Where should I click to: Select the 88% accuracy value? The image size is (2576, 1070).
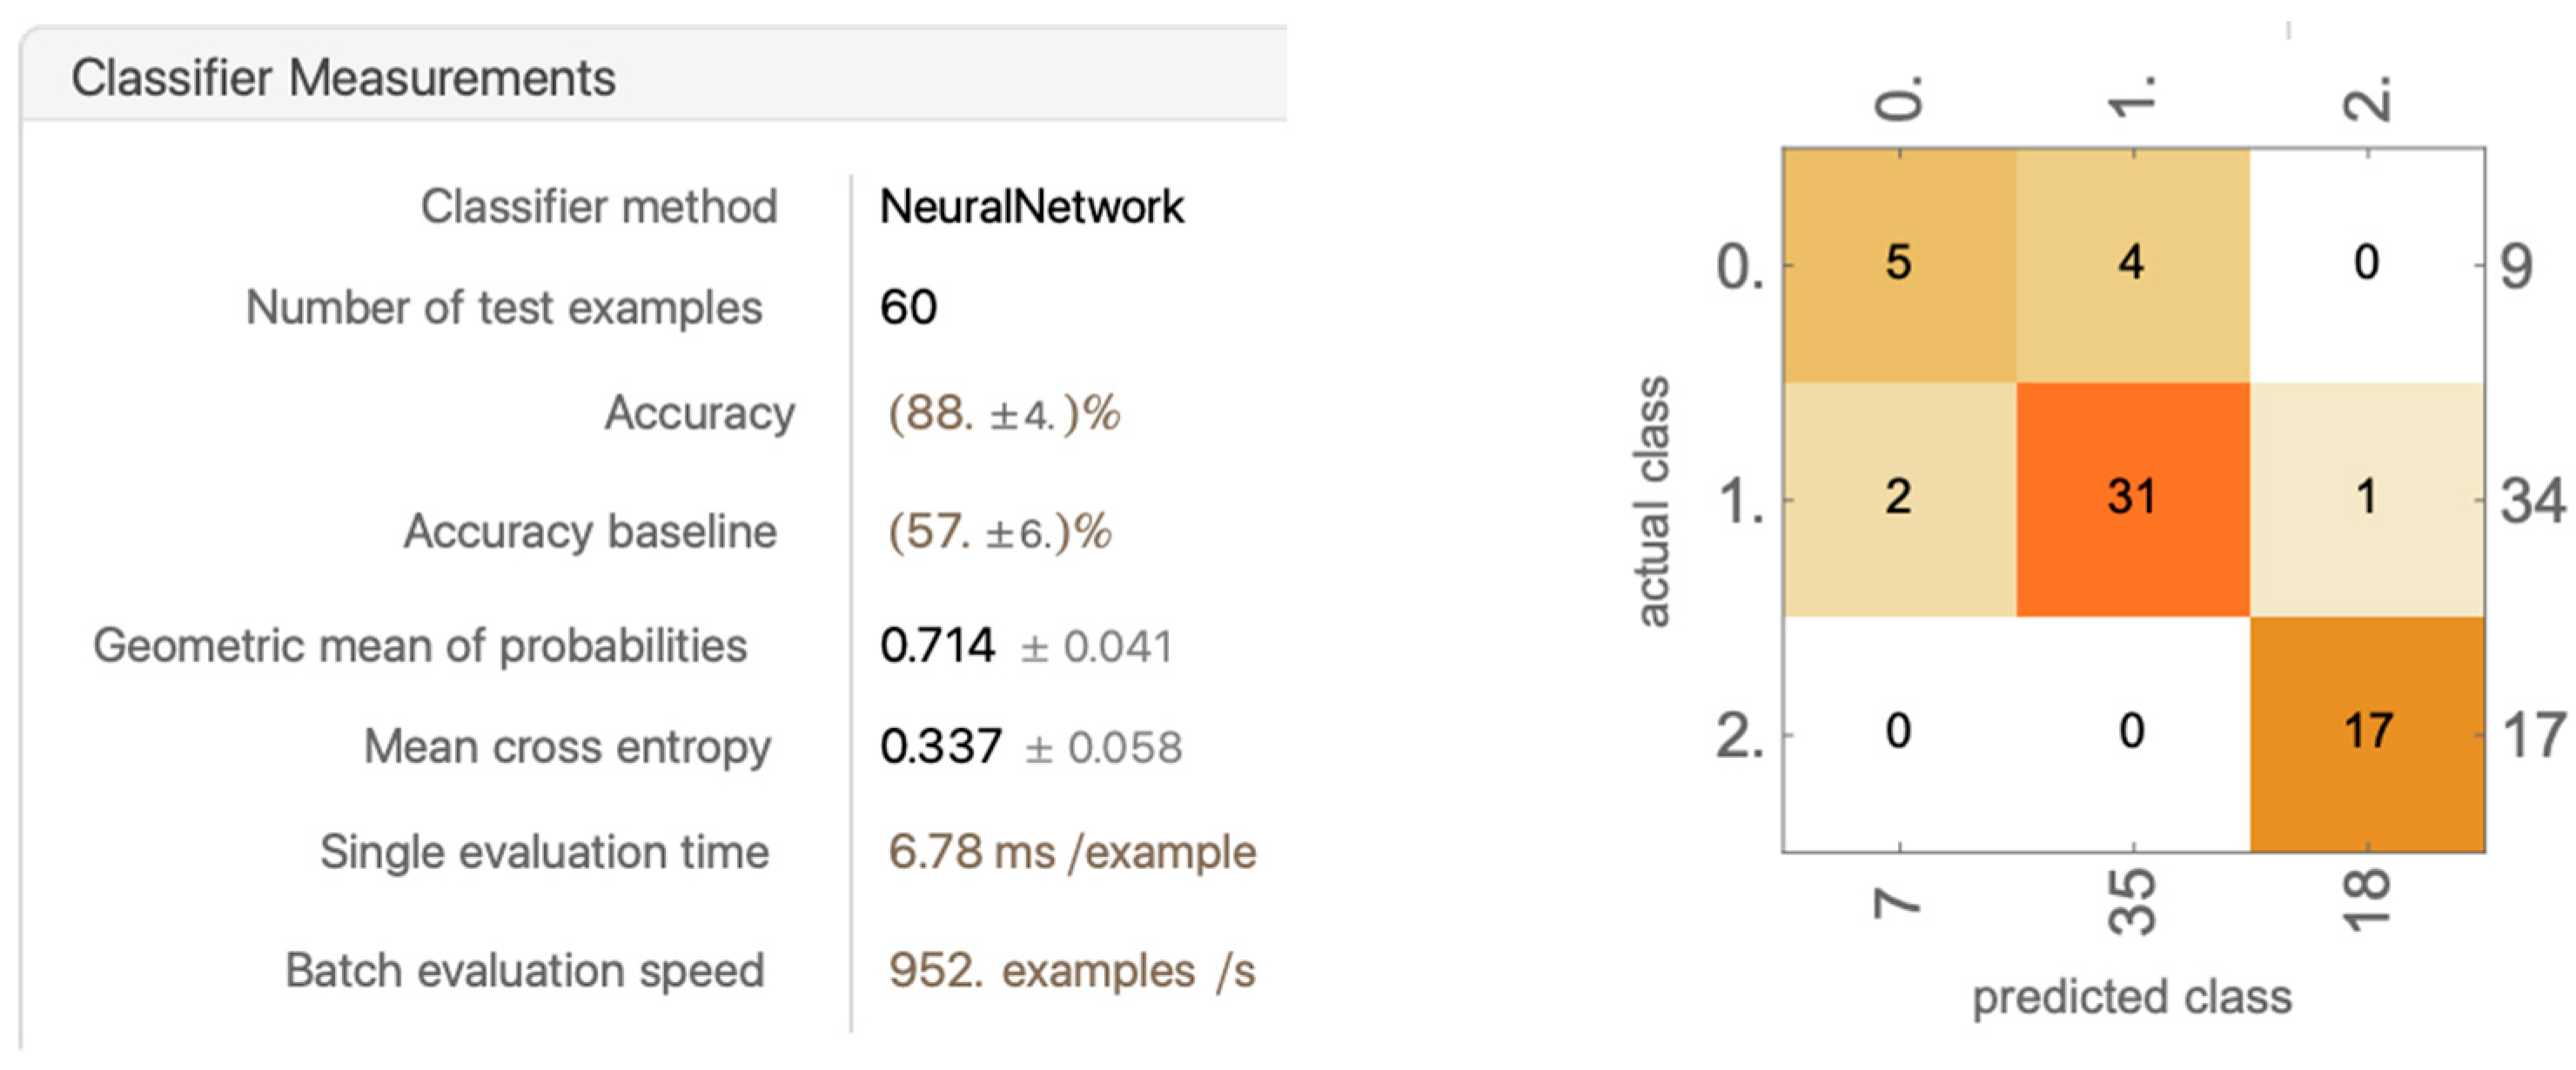1004,413
